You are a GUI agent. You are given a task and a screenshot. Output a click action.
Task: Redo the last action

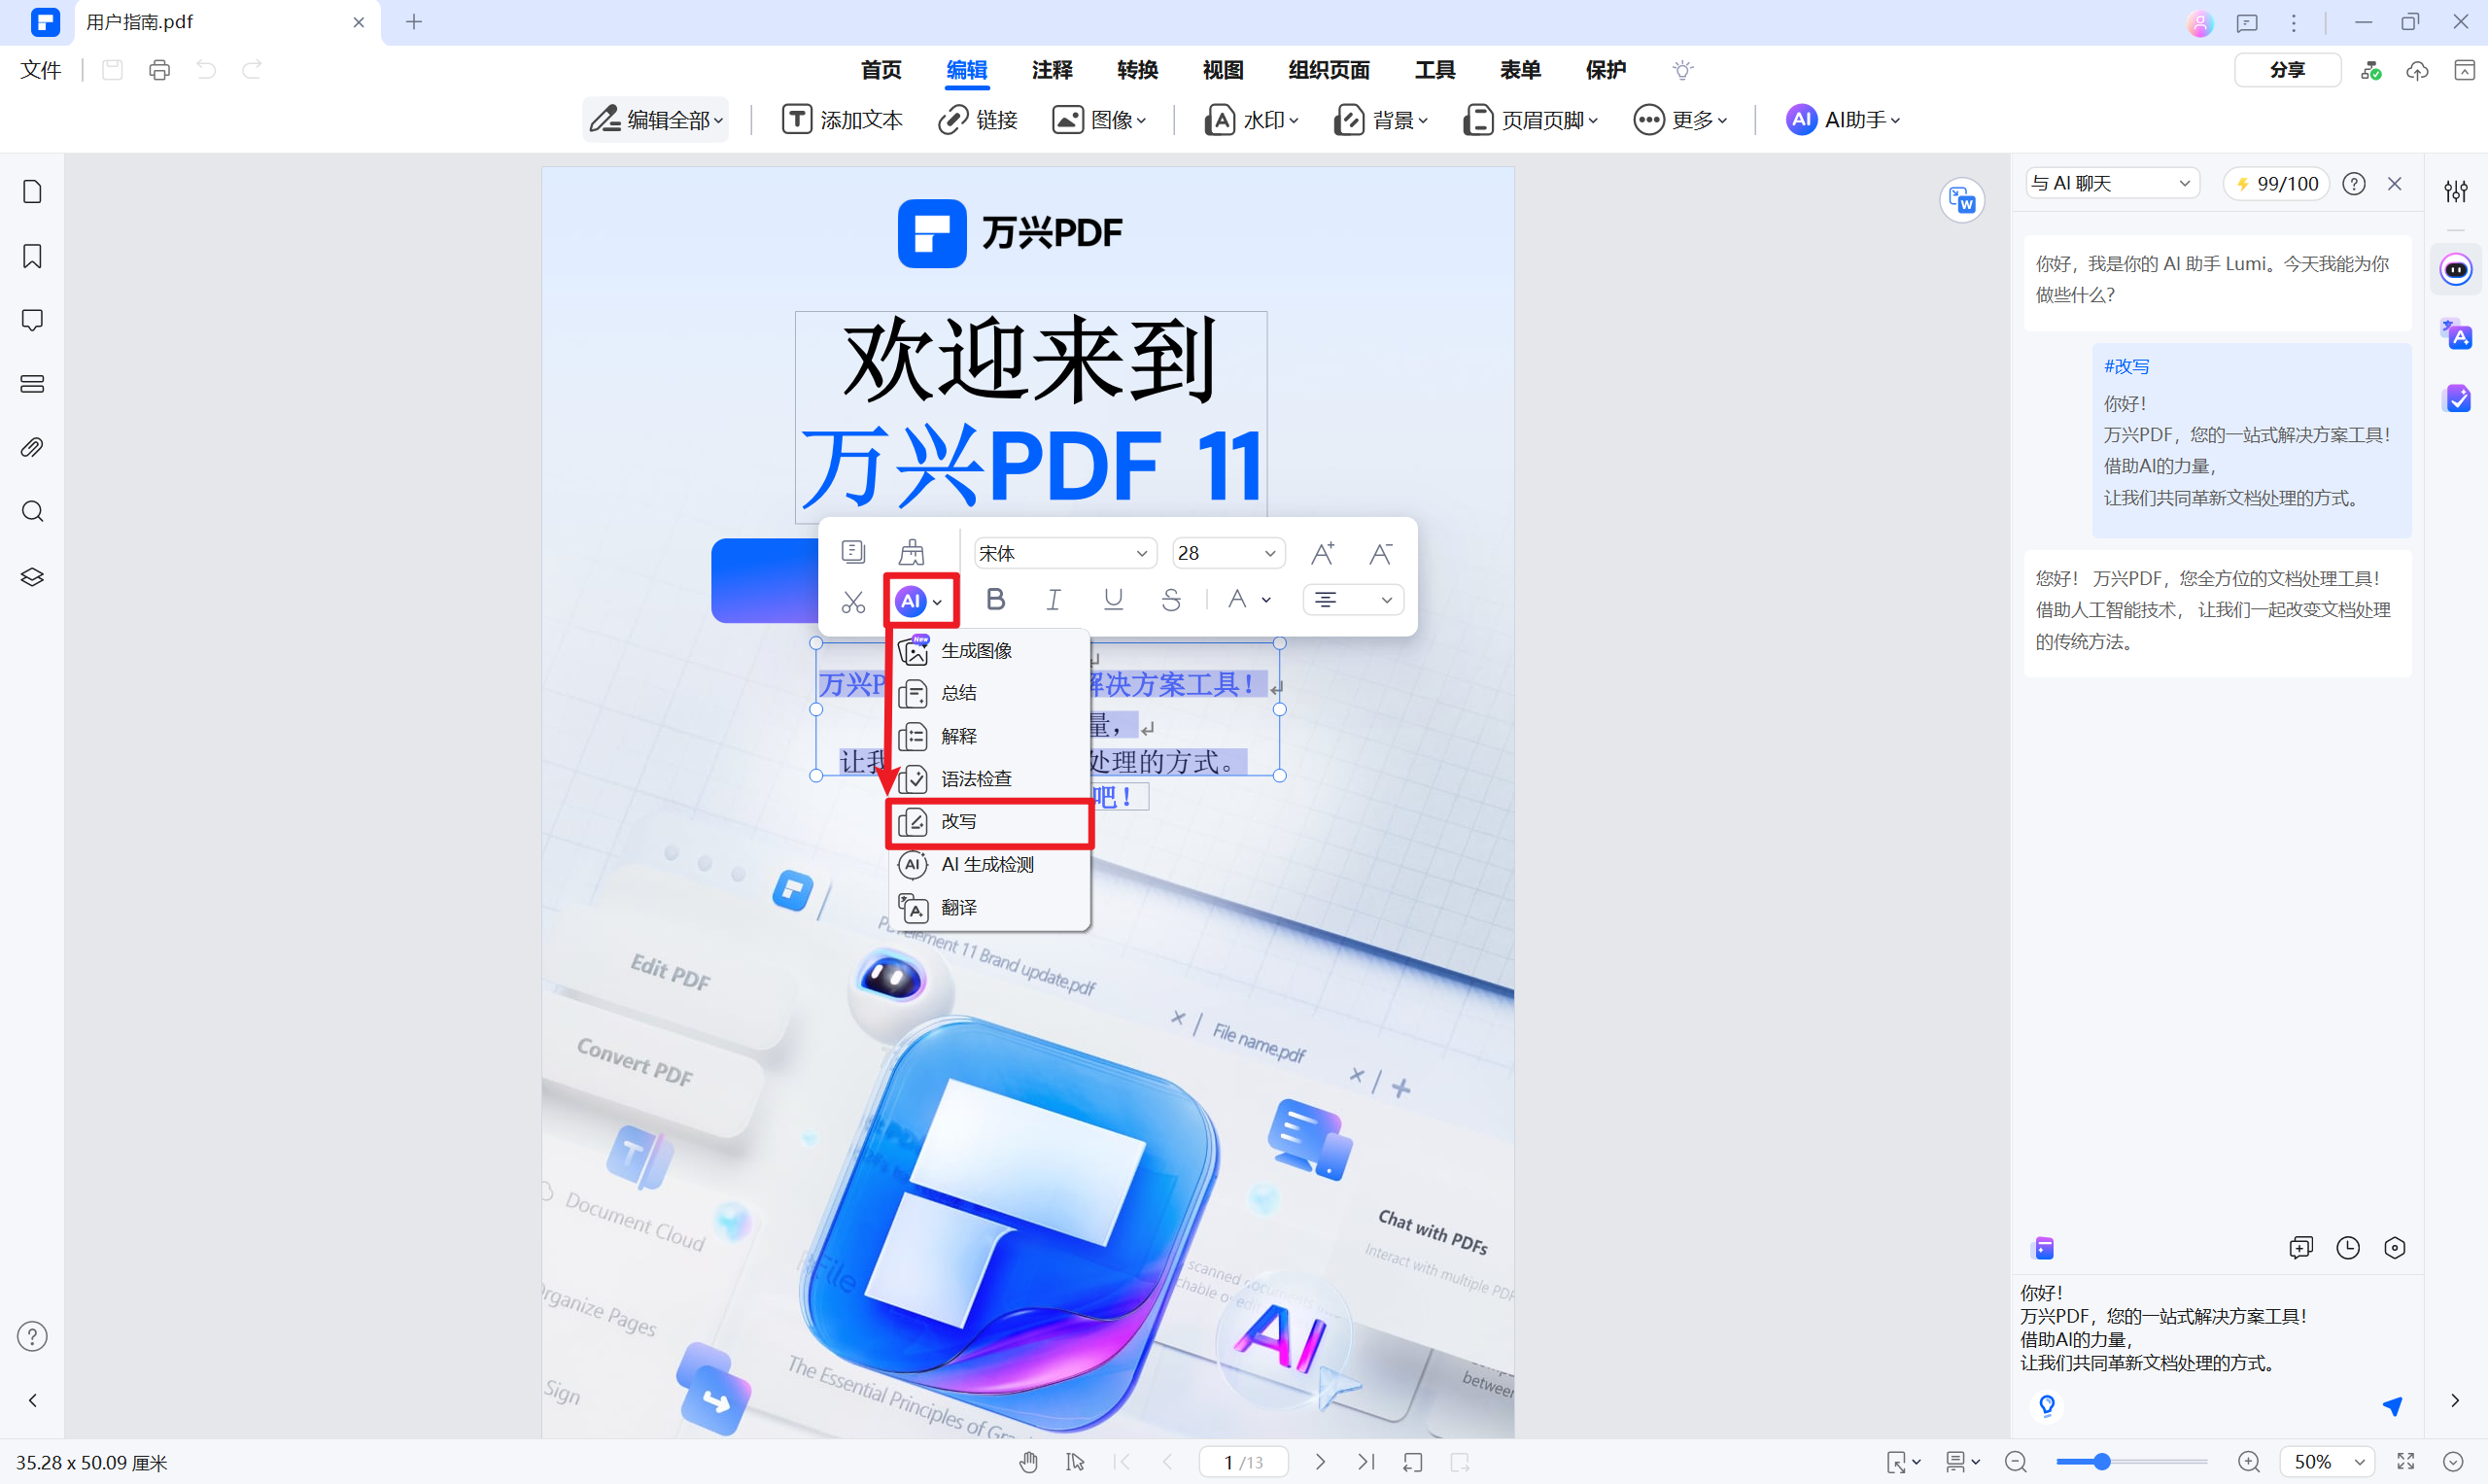(x=252, y=70)
